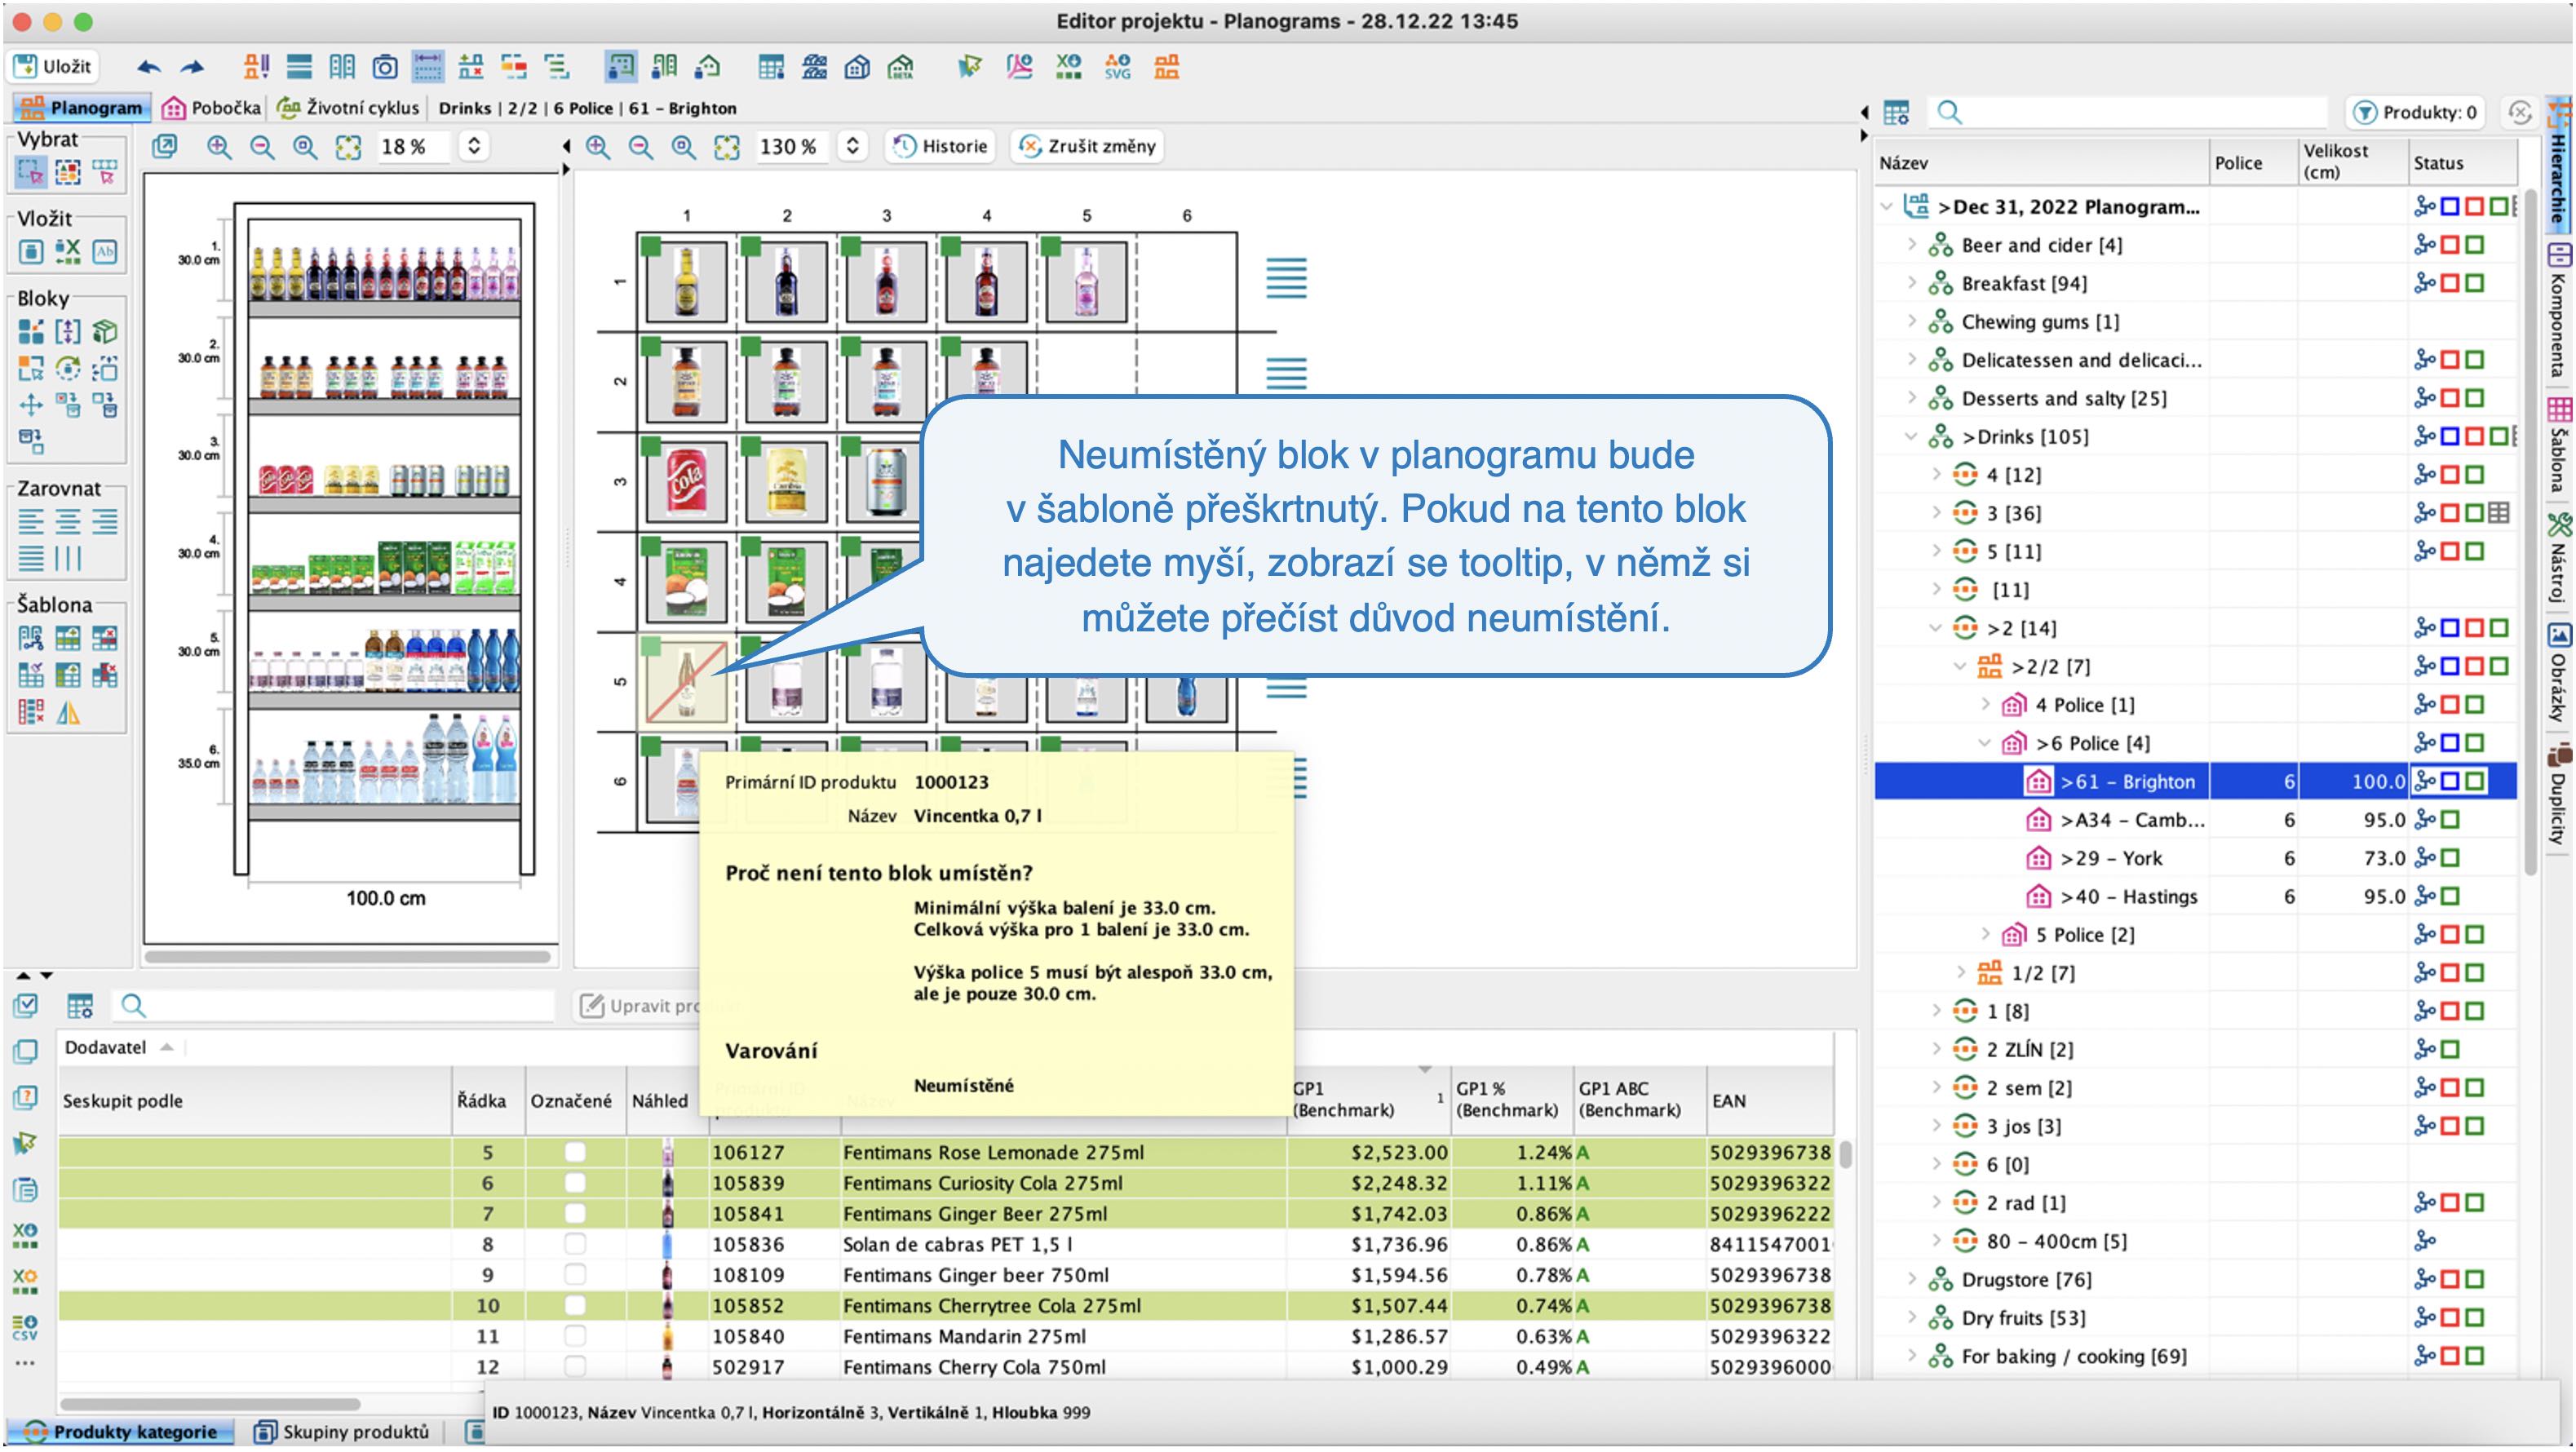
Task: Zoom in the planogram preview pane
Action: [218, 147]
